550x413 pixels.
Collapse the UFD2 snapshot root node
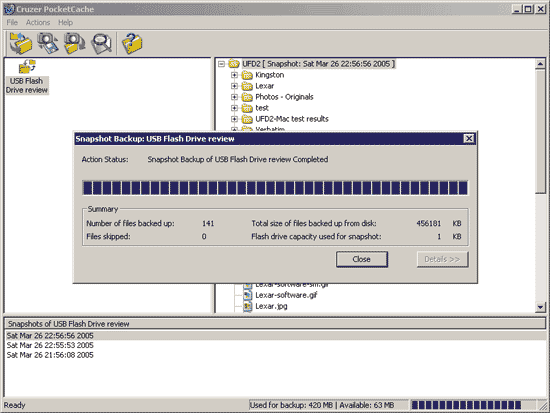(x=221, y=64)
